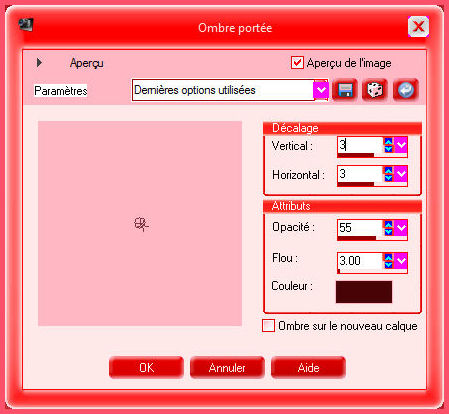Click the Vertical value spinner arrows

tap(389, 145)
